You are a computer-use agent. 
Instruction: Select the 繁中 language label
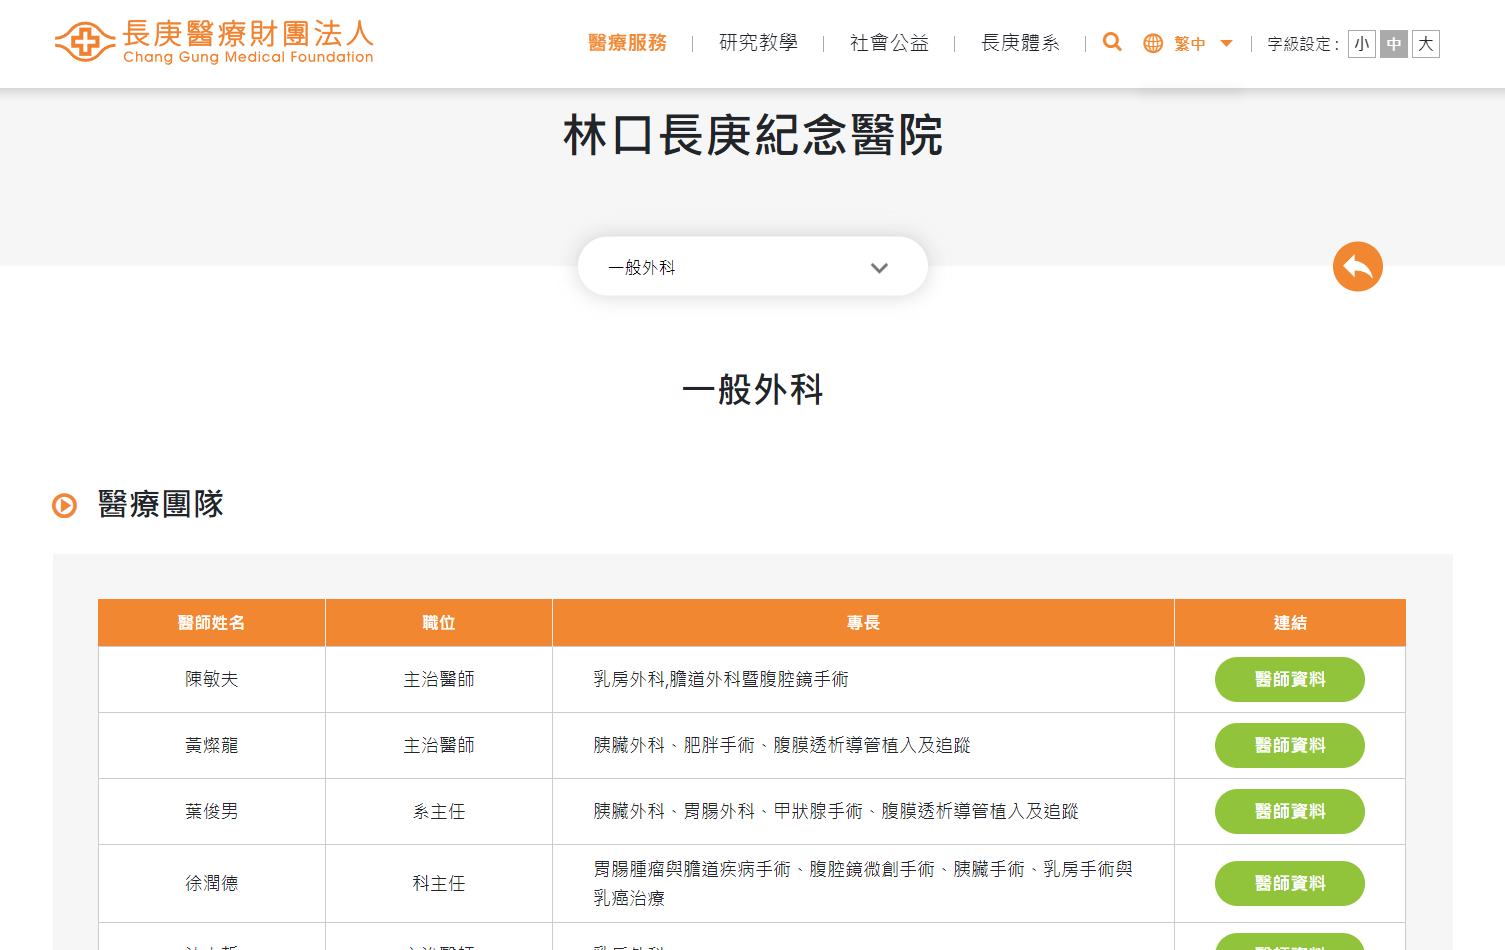(1190, 44)
